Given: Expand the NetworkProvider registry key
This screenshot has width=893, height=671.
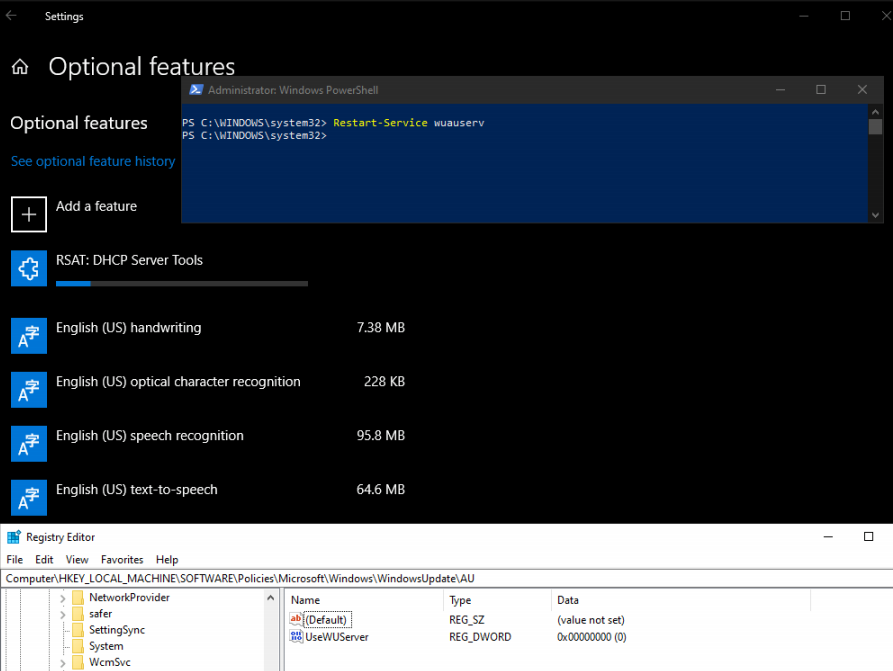Looking at the screenshot, I should coord(63,598).
